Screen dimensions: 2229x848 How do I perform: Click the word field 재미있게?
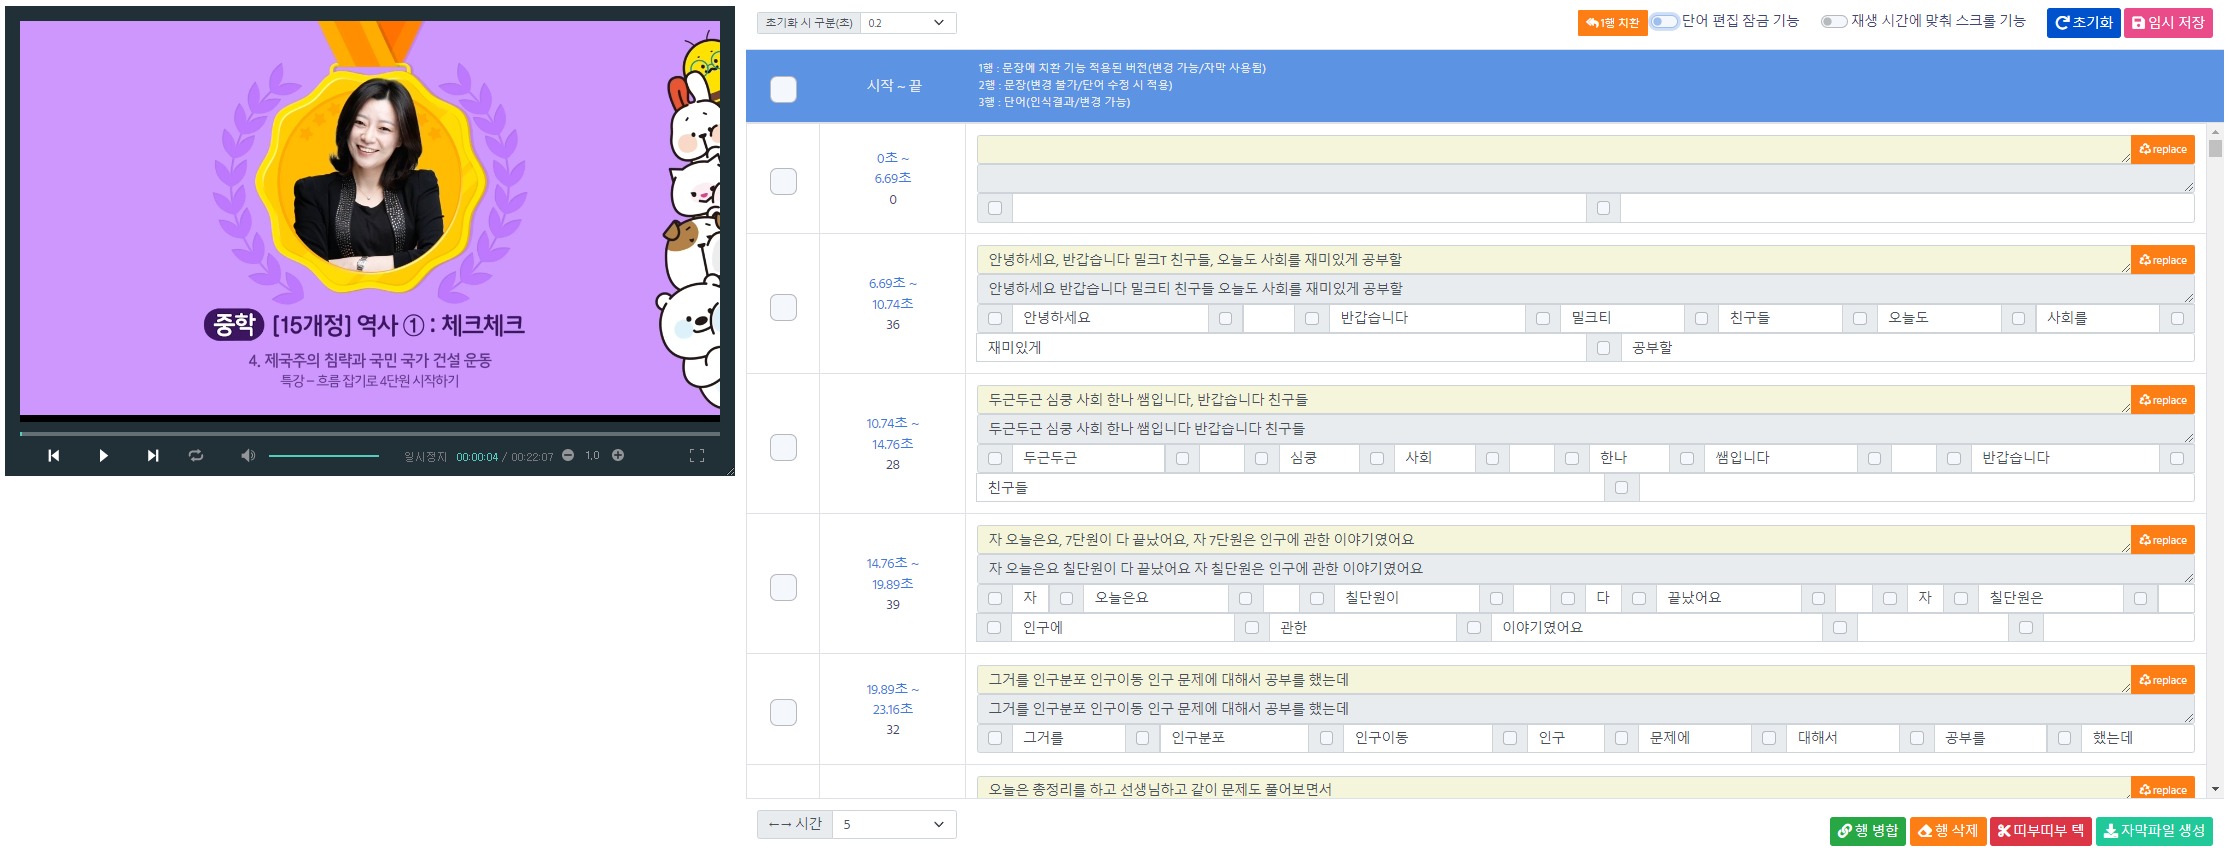(x=1281, y=348)
